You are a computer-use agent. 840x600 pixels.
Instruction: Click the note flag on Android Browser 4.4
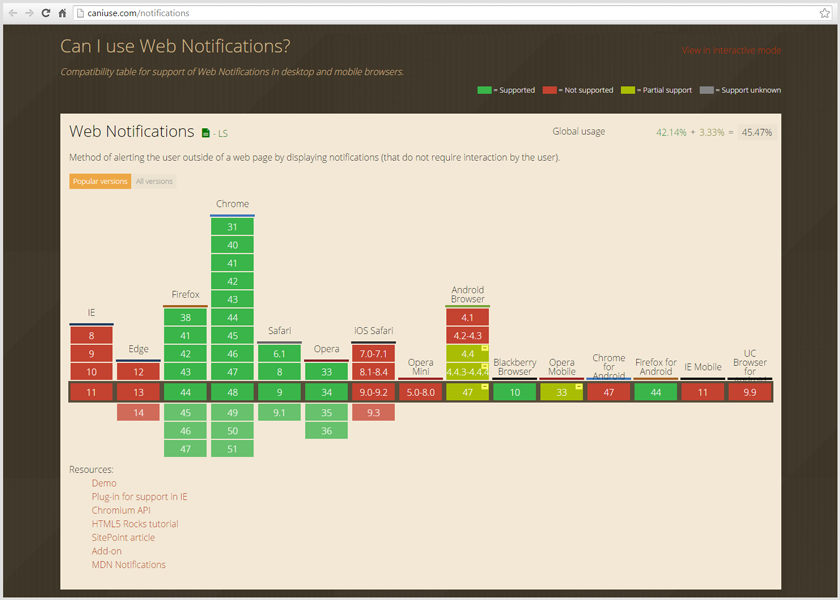(x=485, y=349)
